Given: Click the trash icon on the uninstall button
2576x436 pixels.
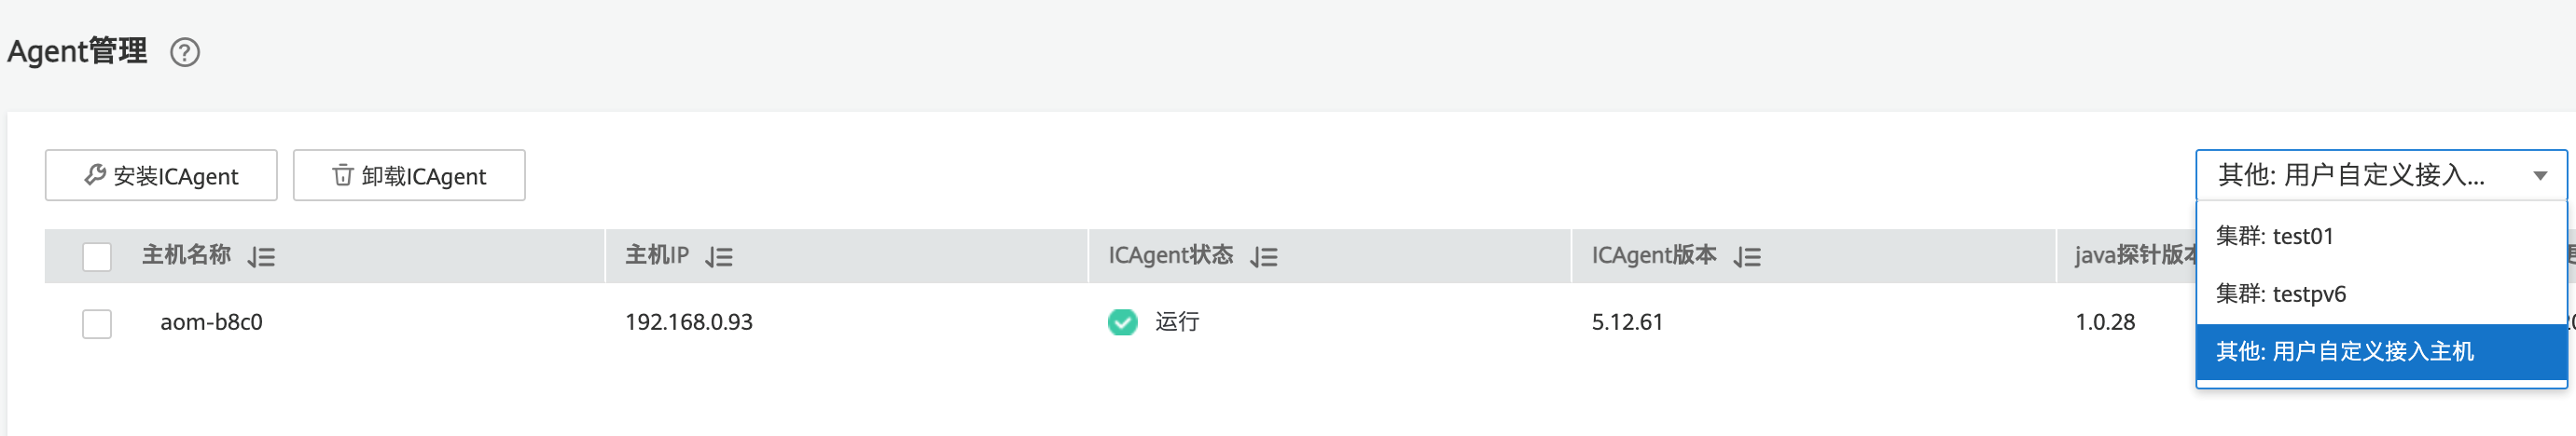Looking at the screenshot, I should (x=342, y=175).
